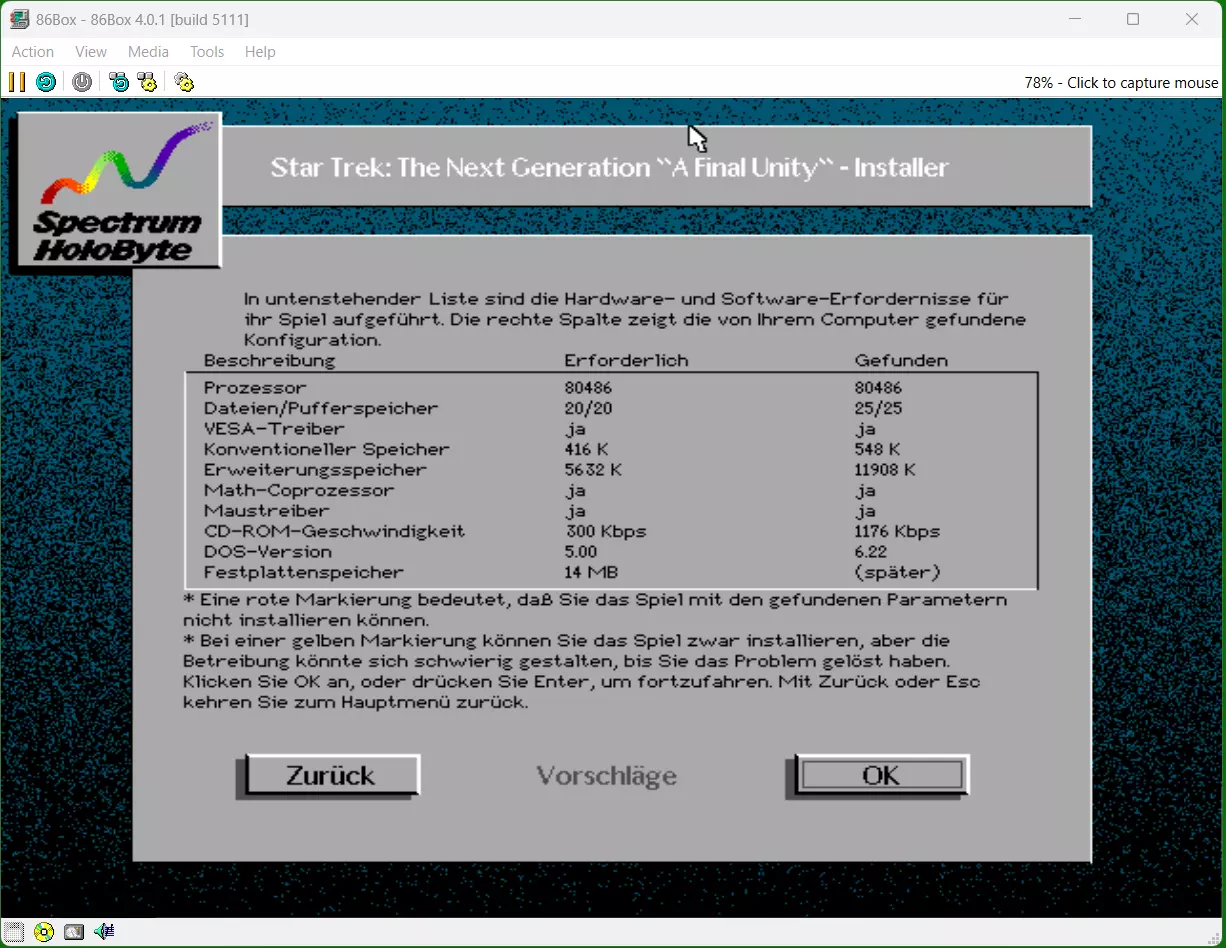Click the "Erforderlich" column header
This screenshot has height=948, width=1226.
pos(627,360)
